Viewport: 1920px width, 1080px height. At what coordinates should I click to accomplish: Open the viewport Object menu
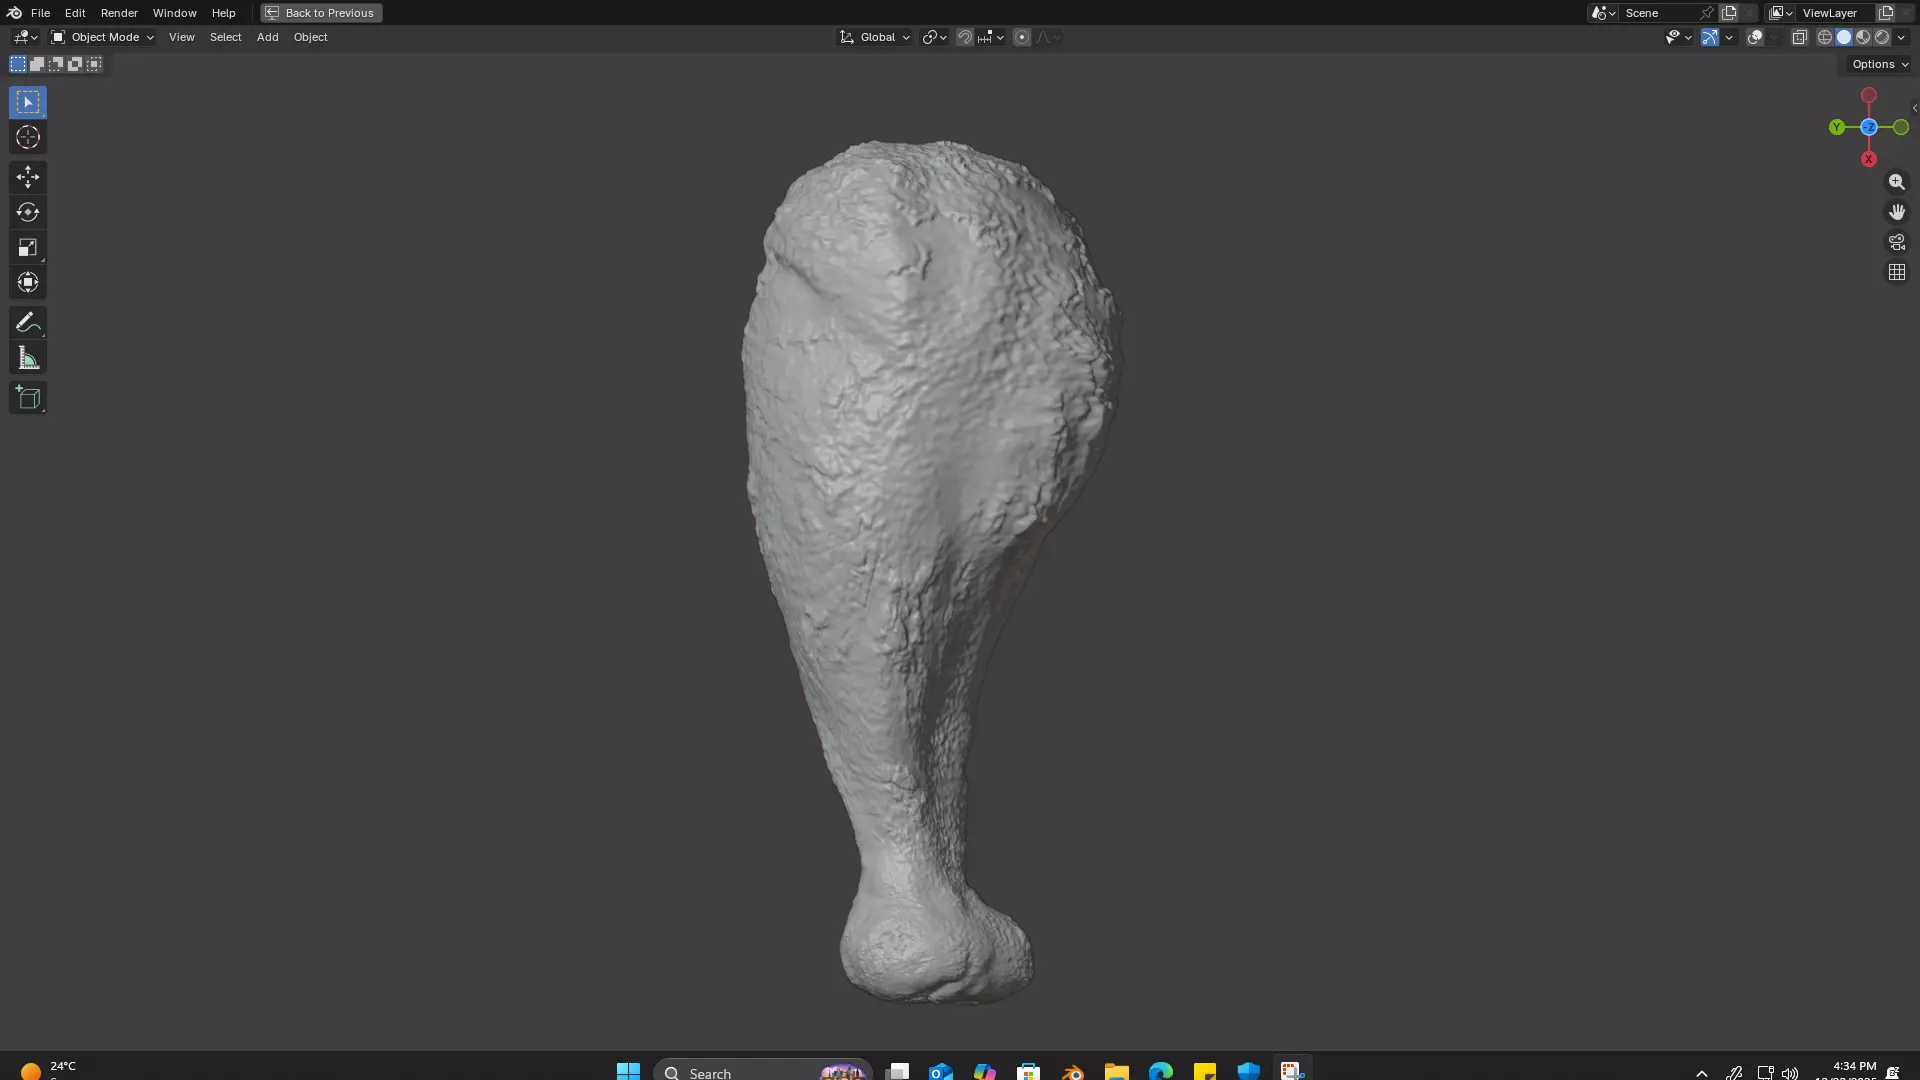point(310,37)
